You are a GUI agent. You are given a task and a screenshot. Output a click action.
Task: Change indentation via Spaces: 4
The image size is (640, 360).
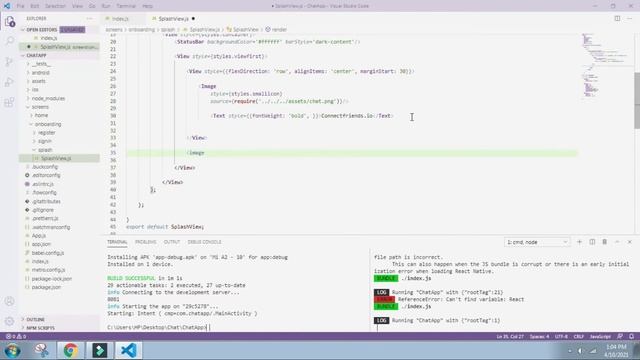(539, 336)
